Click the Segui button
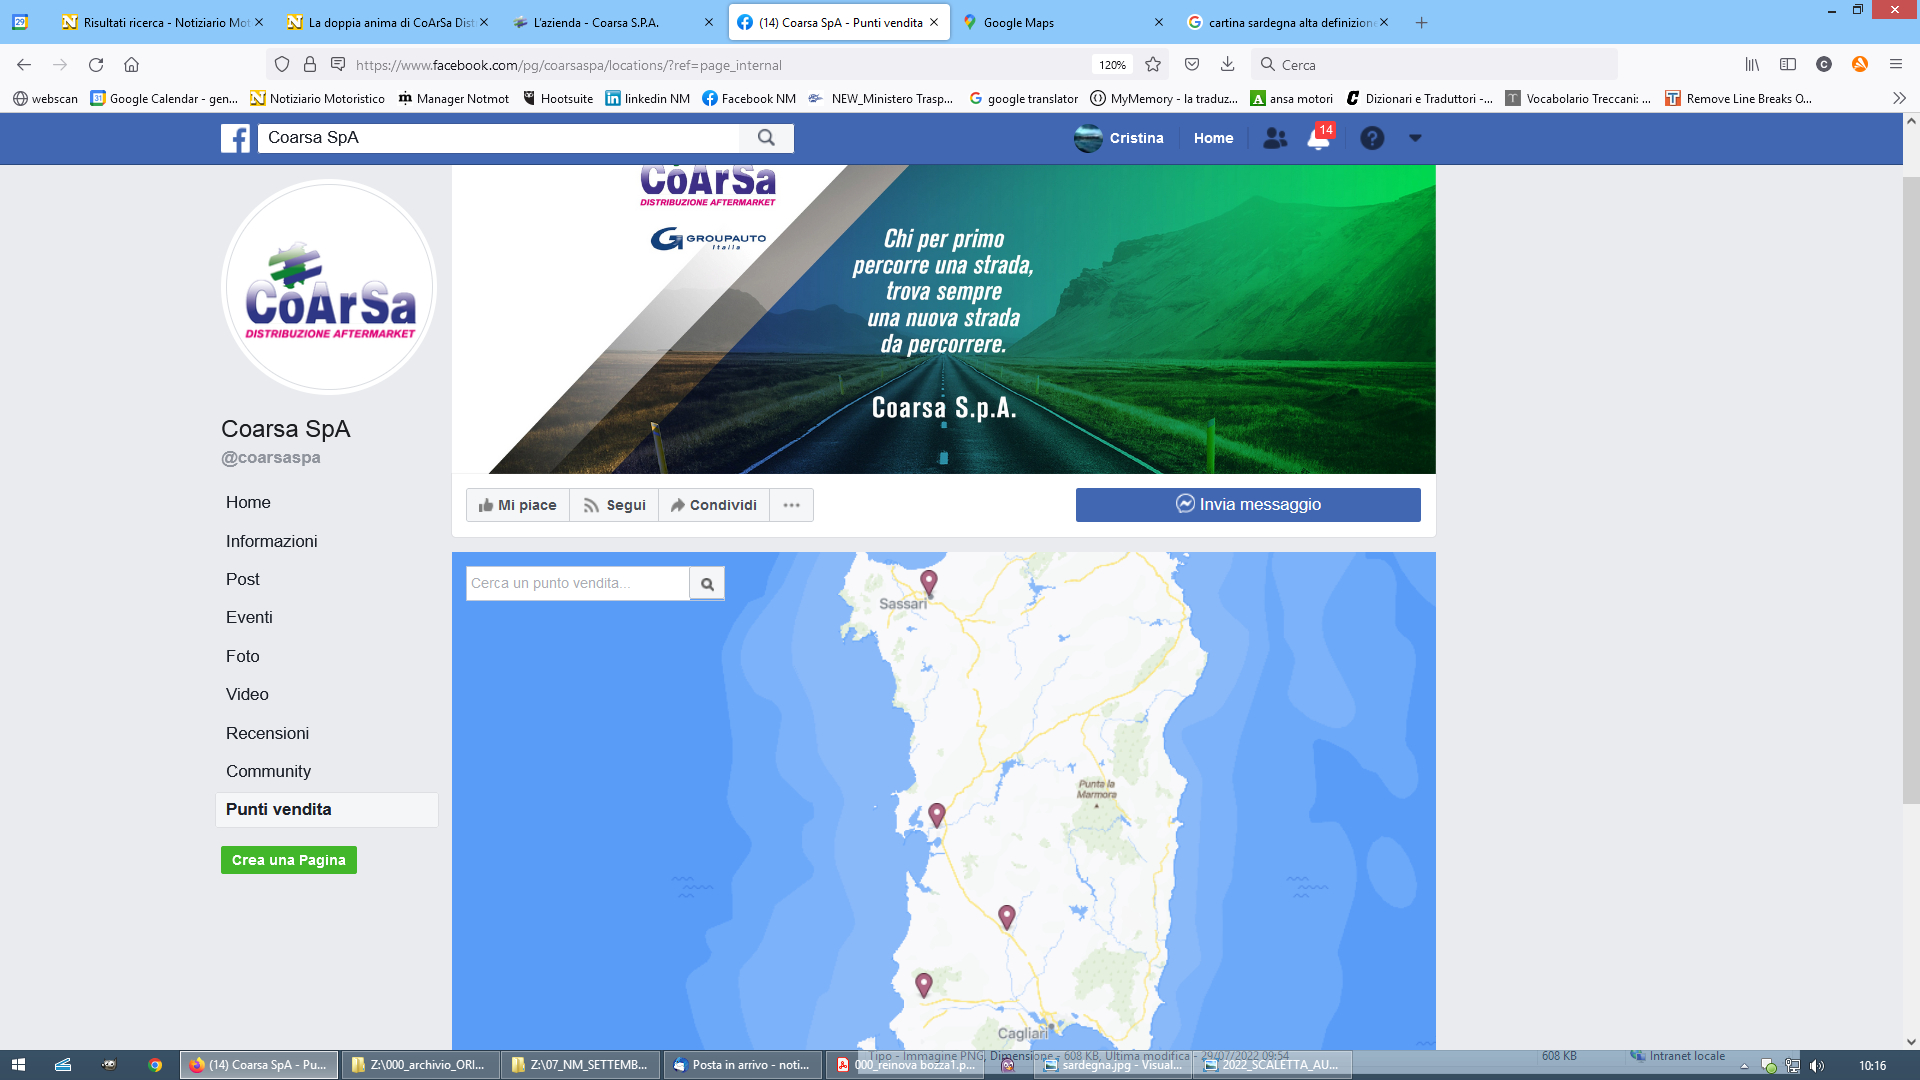1920x1080 pixels. click(x=614, y=505)
